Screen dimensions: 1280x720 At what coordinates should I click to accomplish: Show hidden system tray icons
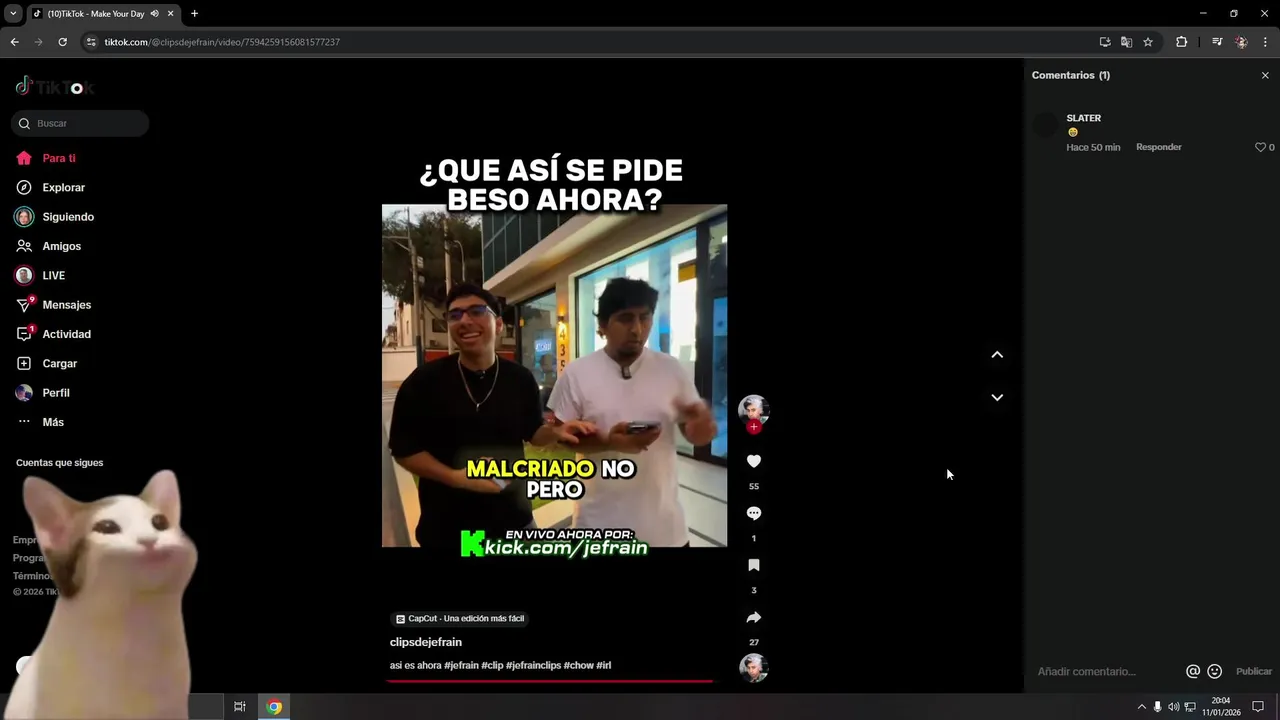point(1141,707)
